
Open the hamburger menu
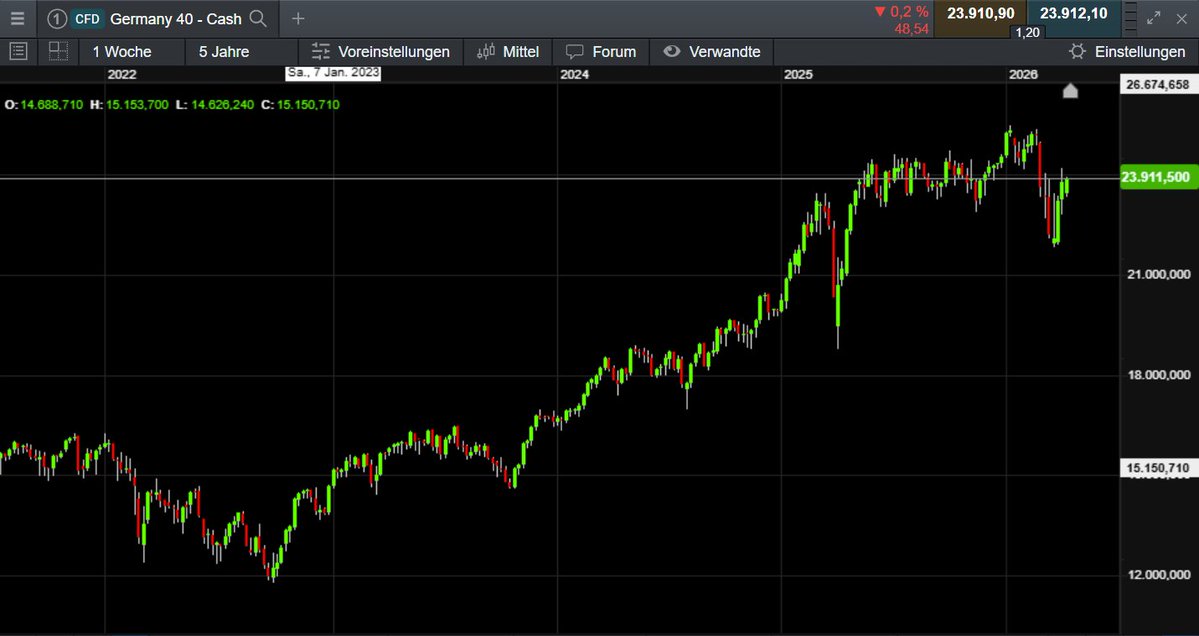click(x=17, y=18)
